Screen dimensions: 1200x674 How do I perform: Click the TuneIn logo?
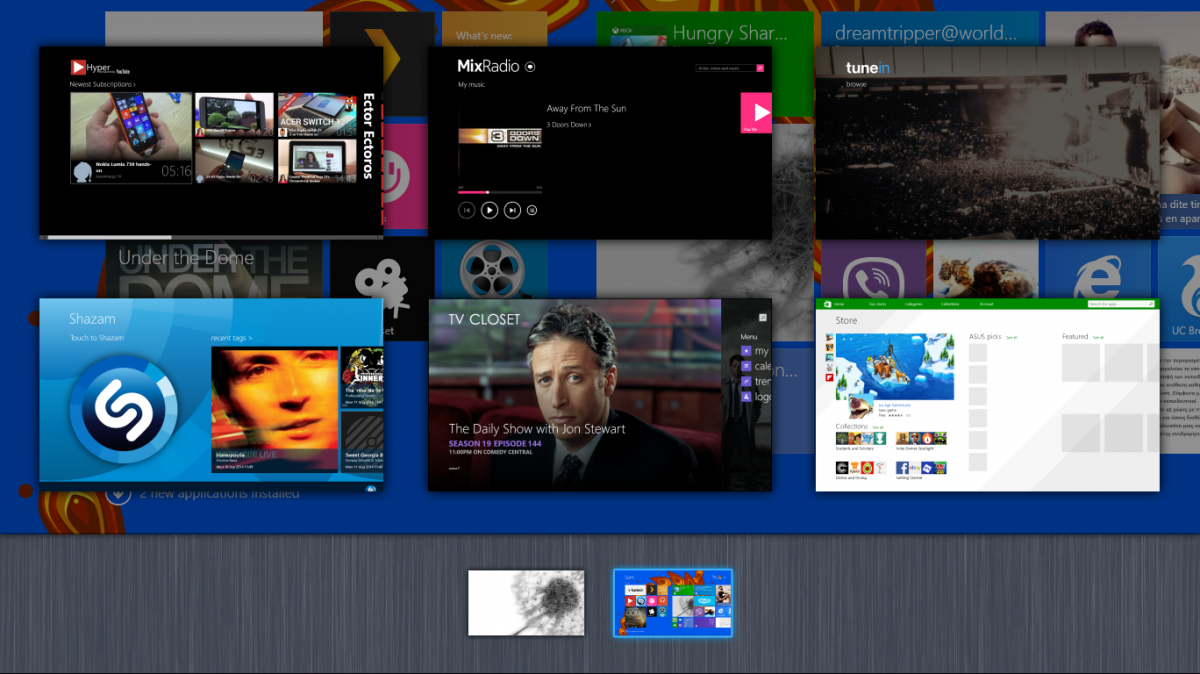click(868, 68)
